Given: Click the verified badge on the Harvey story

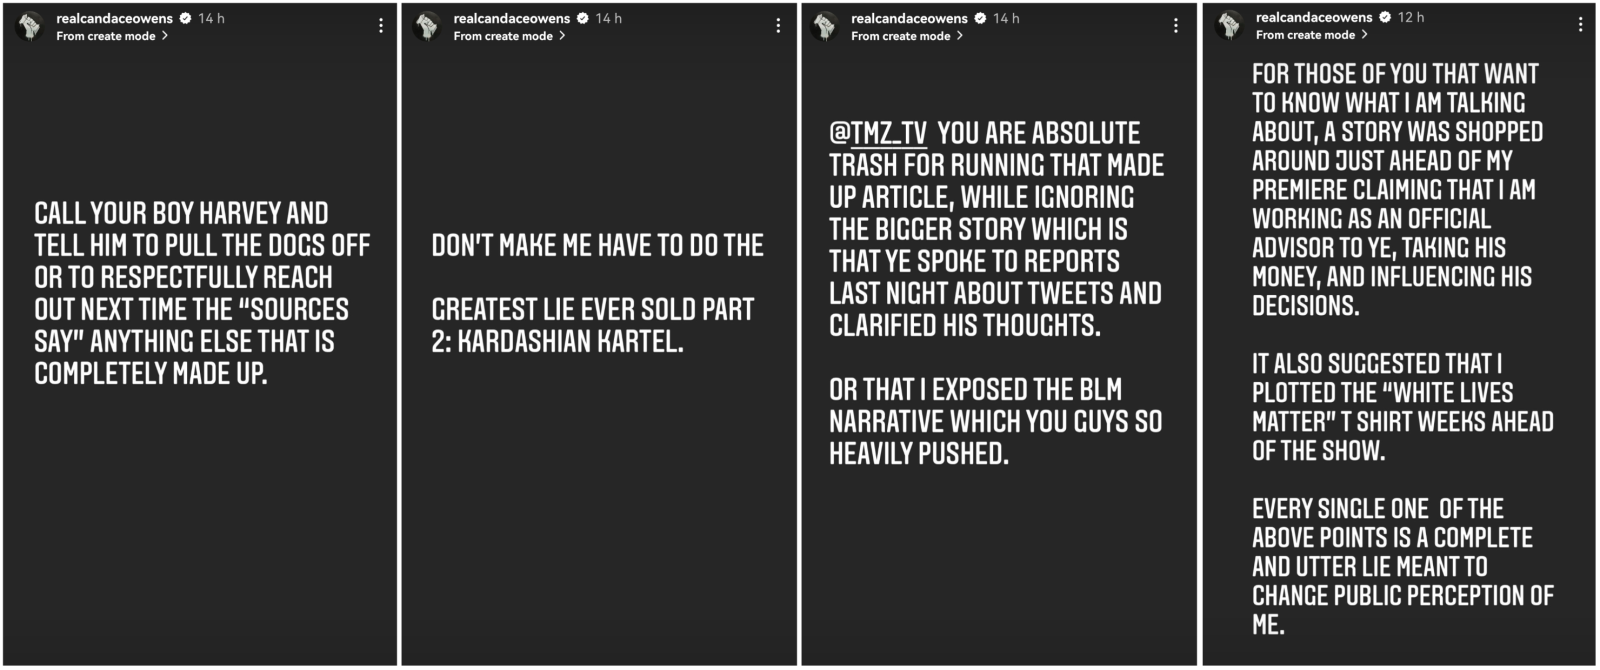Looking at the screenshot, I should [x=185, y=18].
